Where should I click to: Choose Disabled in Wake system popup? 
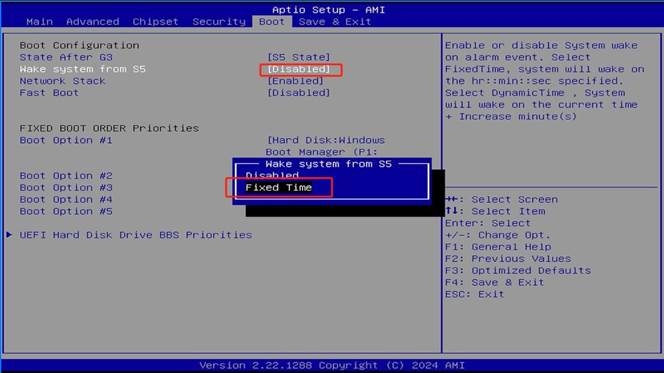(x=272, y=175)
